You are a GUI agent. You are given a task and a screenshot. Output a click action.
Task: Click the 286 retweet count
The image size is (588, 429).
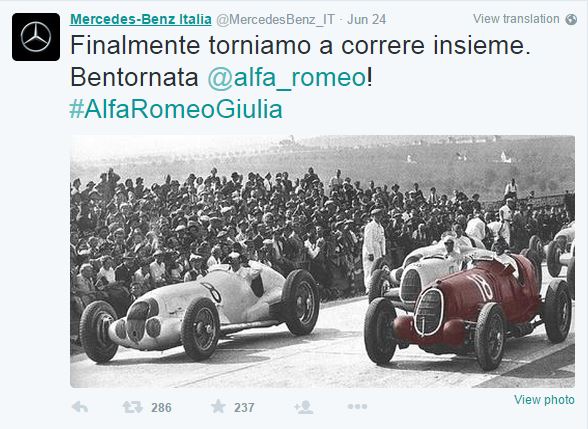(161, 408)
